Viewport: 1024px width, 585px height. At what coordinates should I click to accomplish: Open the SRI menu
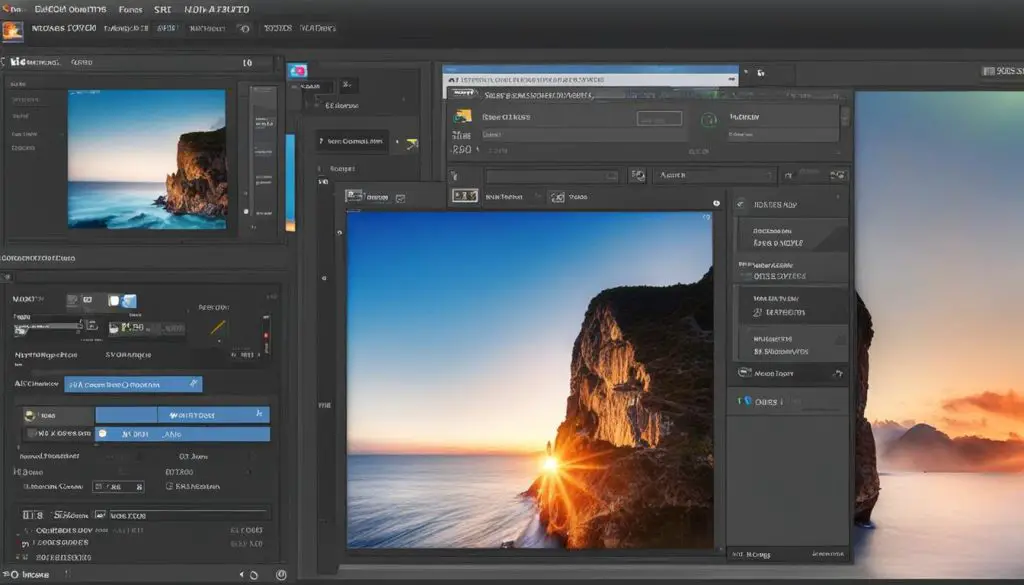162,10
